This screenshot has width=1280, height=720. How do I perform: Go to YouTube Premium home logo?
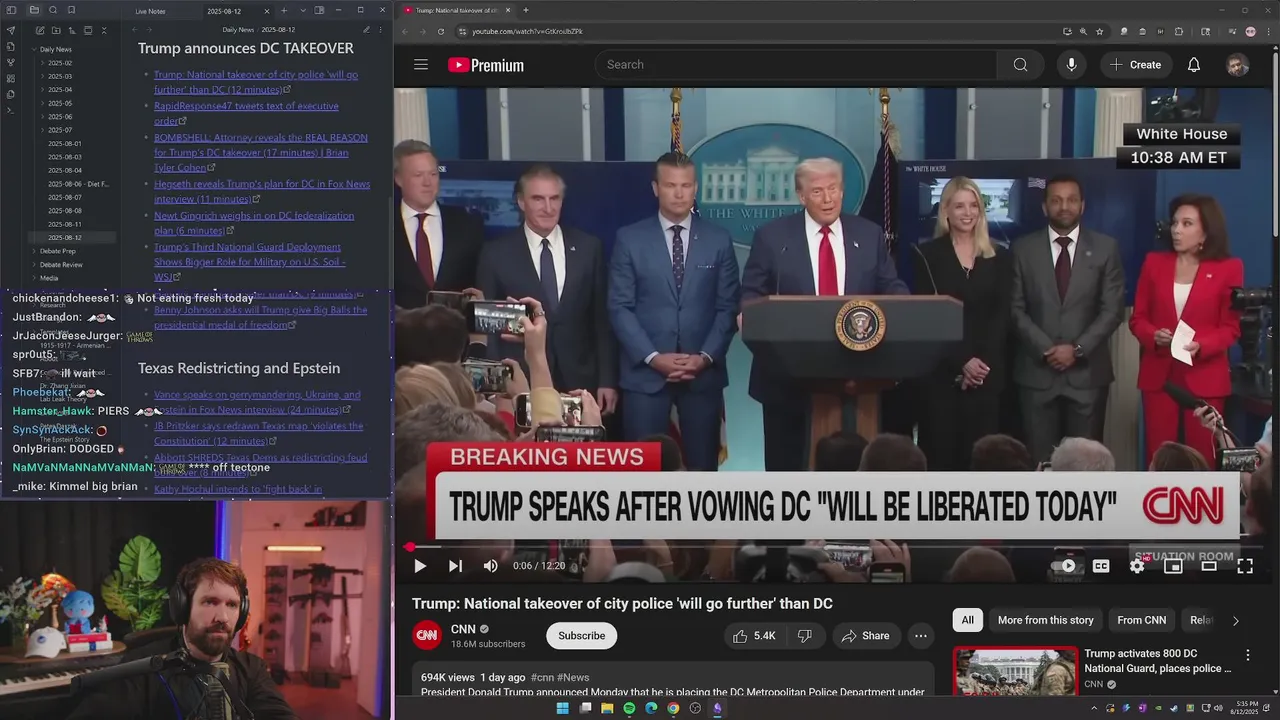coord(486,65)
